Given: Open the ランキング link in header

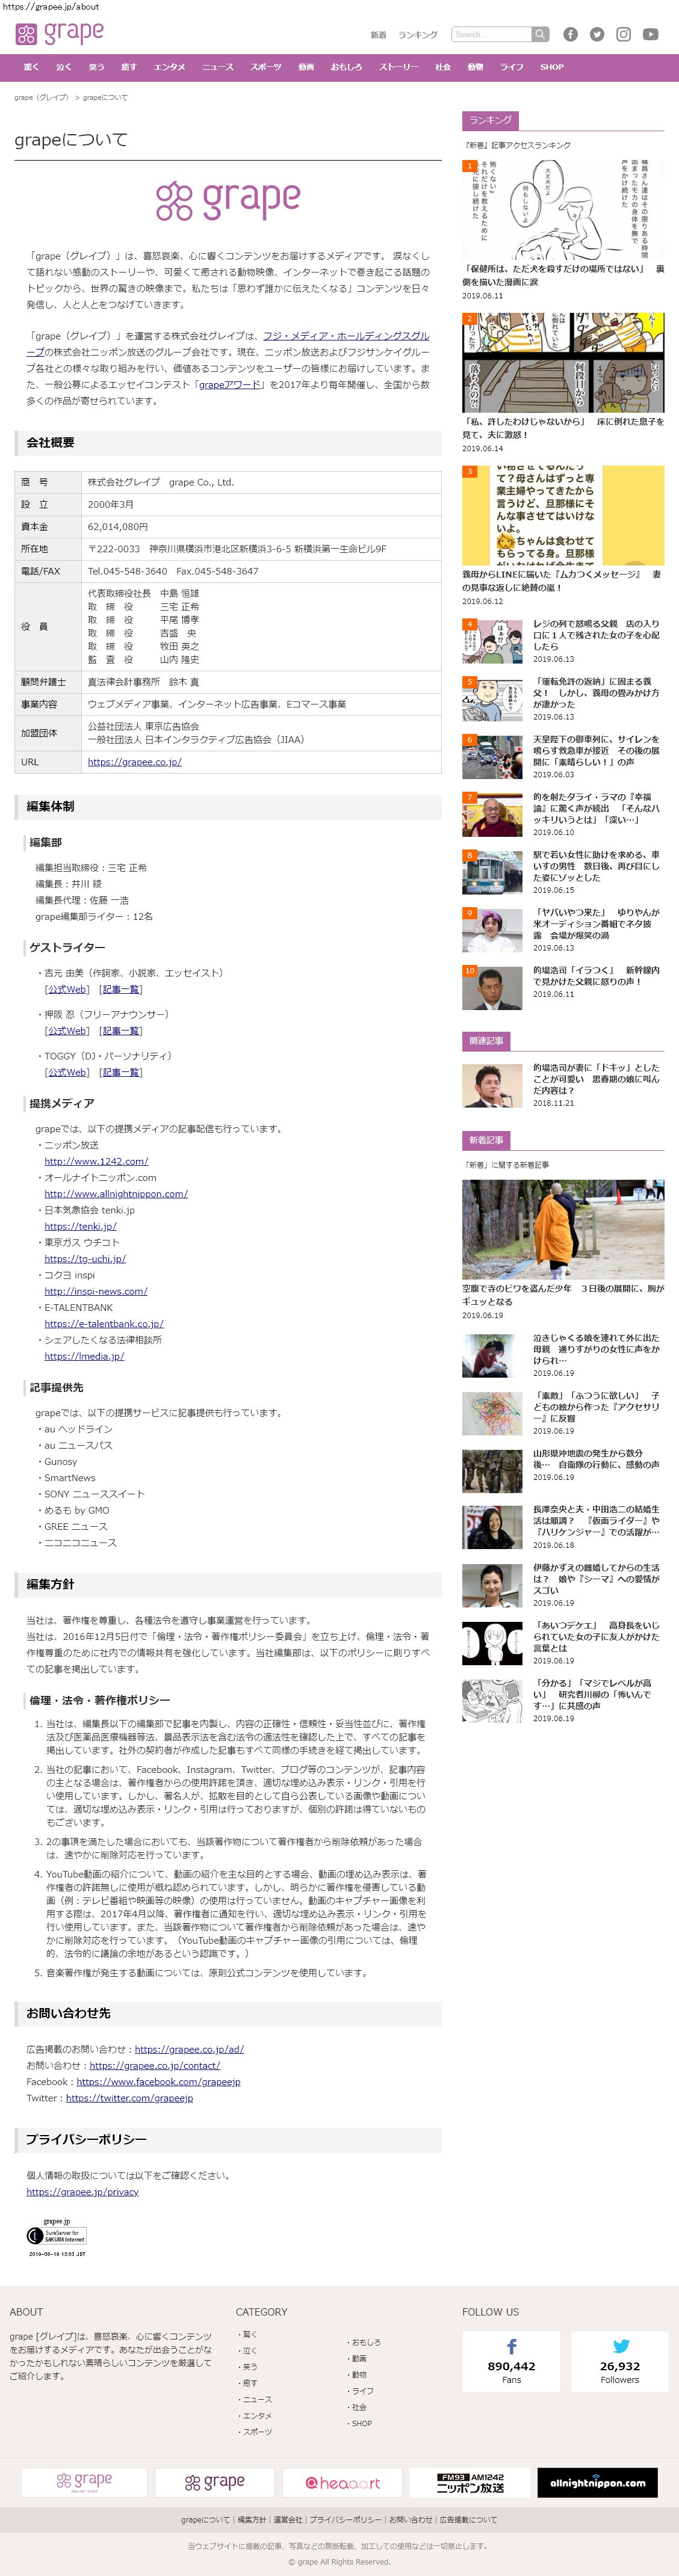Looking at the screenshot, I should click(x=418, y=35).
